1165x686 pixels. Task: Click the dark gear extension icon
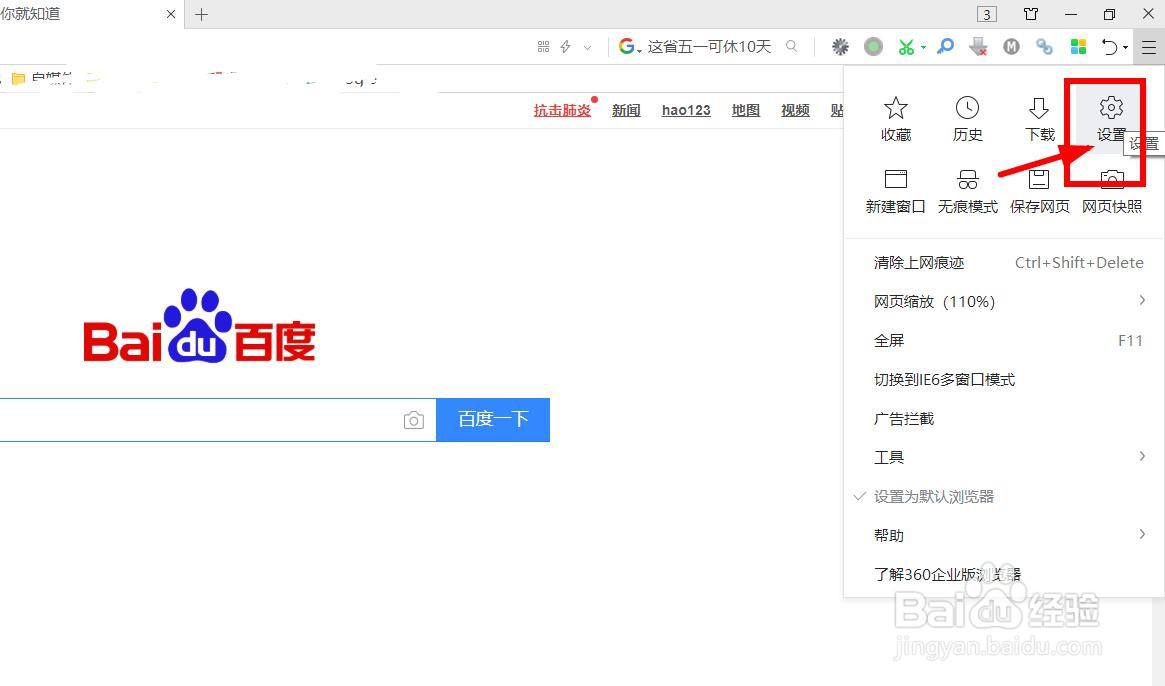[x=840, y=47]
